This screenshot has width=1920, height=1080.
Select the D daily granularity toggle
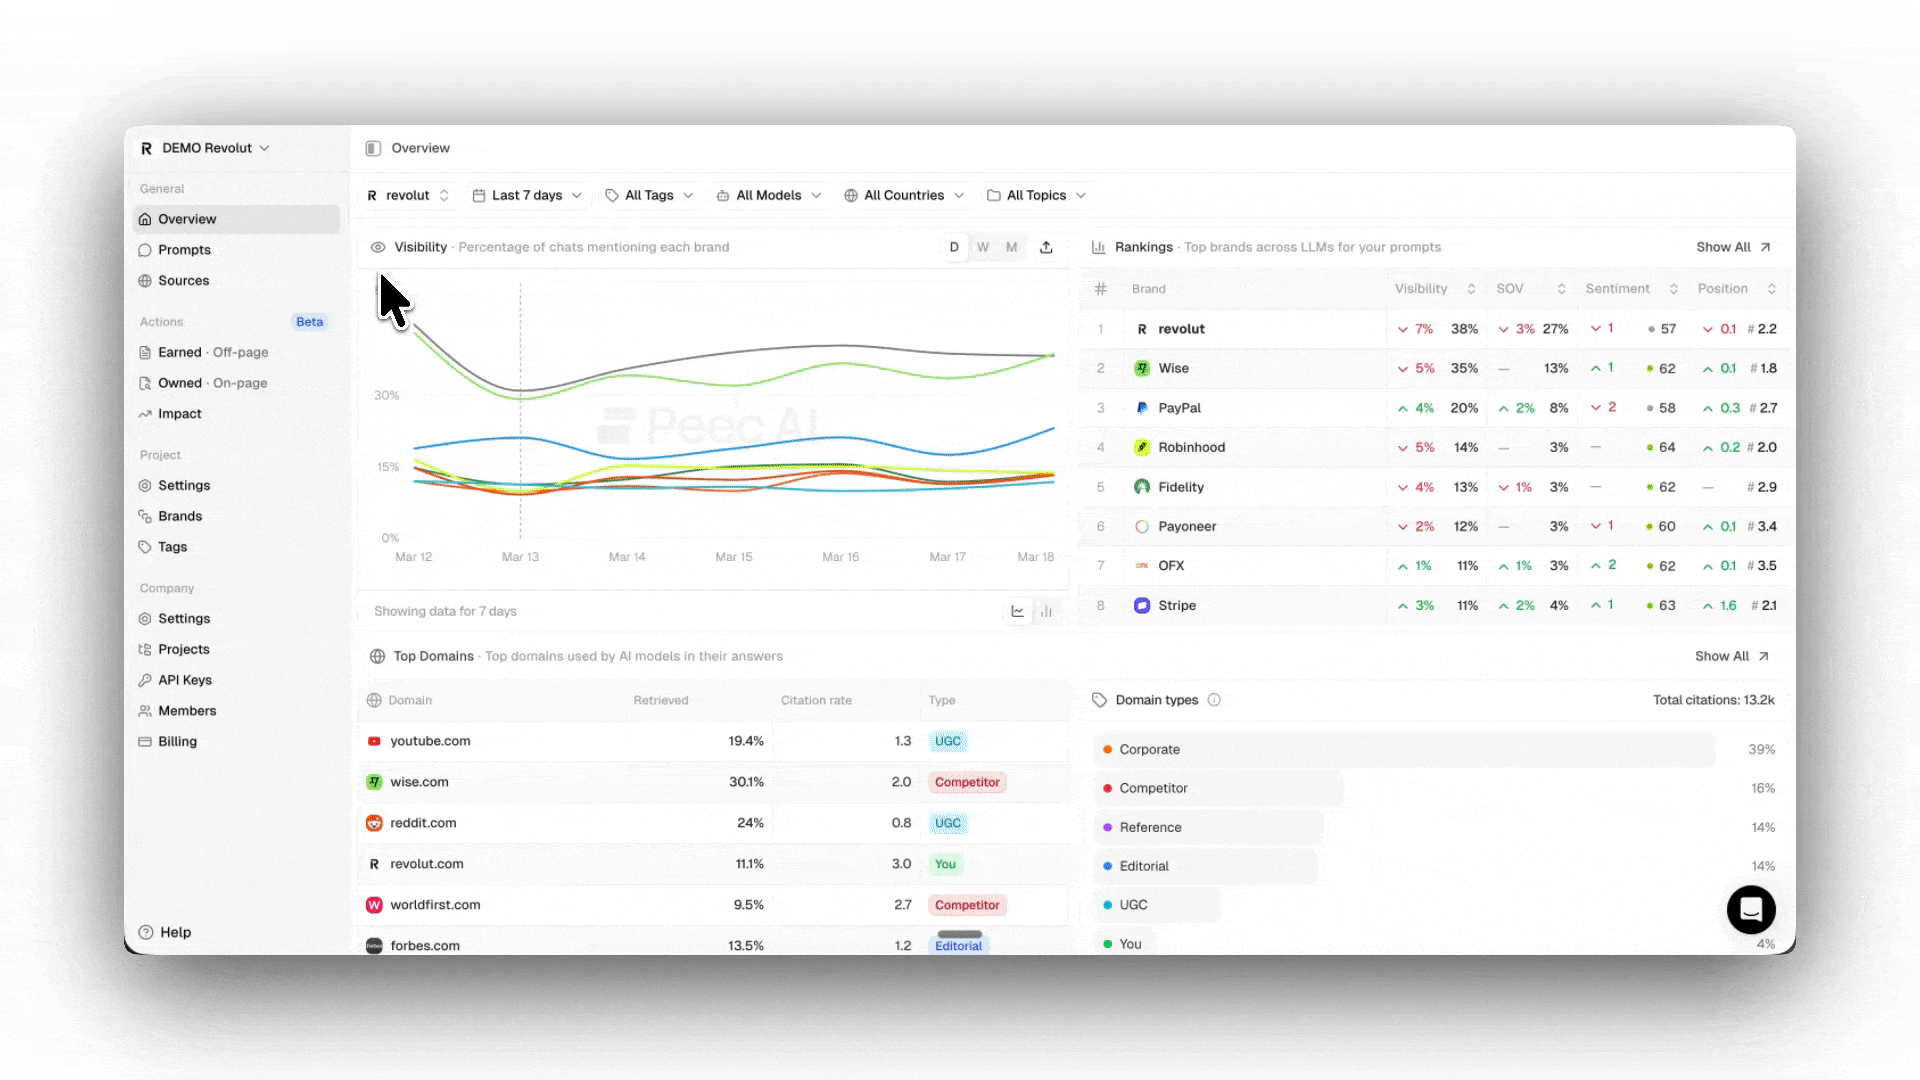[954, 247]
